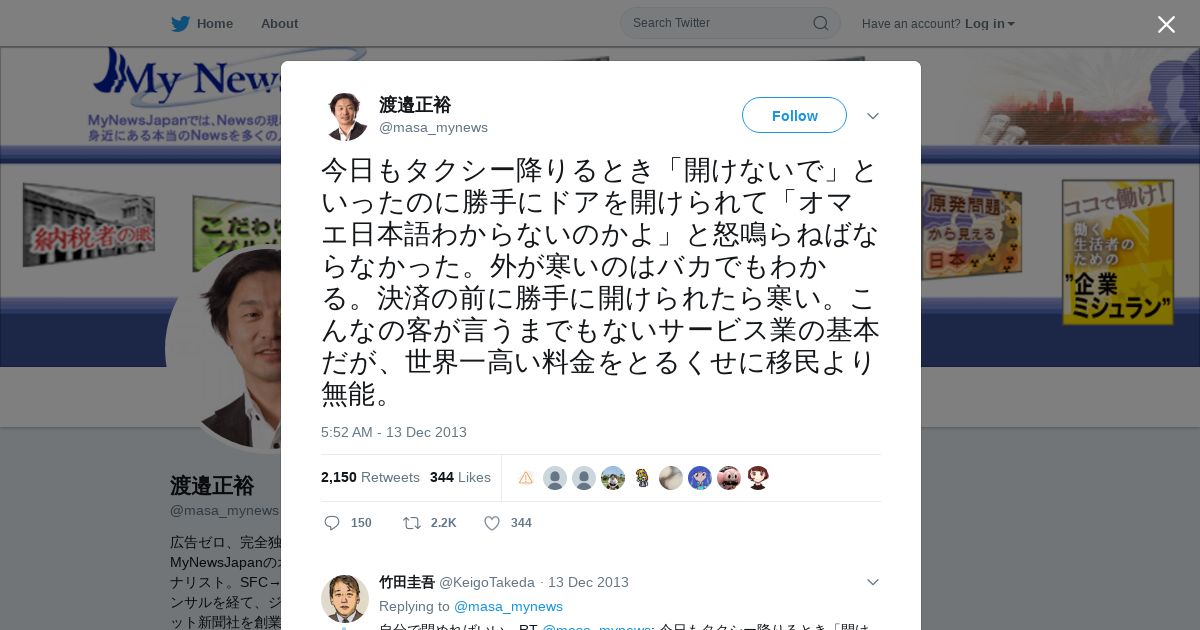Expand options chevron on 竹田圭吾's reply

coord(873,582)
